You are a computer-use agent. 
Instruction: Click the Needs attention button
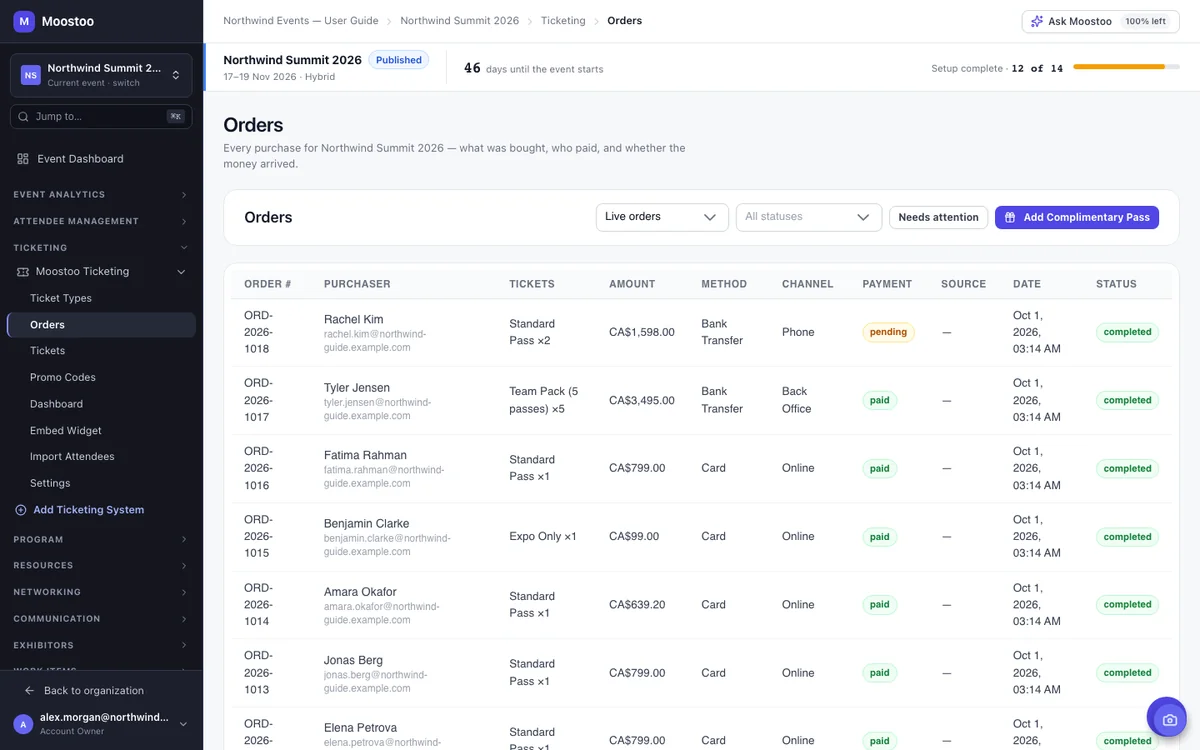(938, 217)
